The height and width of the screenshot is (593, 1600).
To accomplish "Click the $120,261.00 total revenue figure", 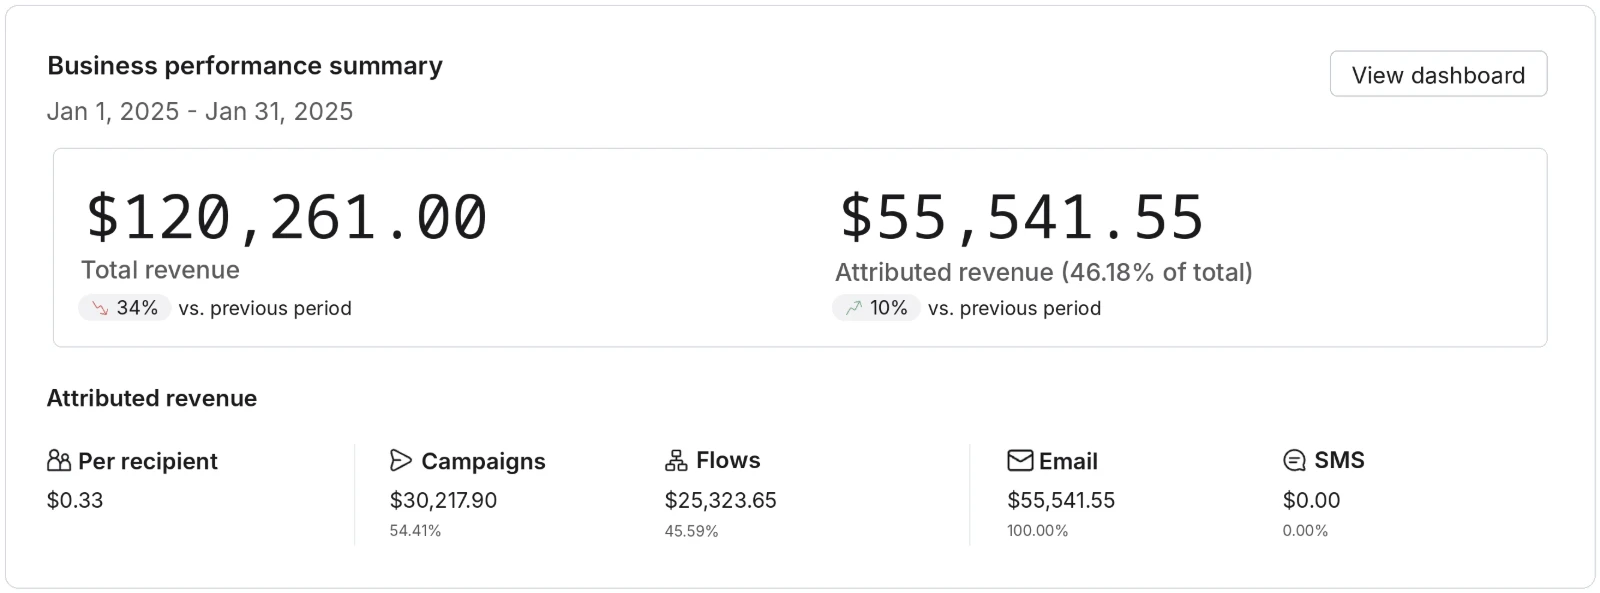I will (286, 217).
